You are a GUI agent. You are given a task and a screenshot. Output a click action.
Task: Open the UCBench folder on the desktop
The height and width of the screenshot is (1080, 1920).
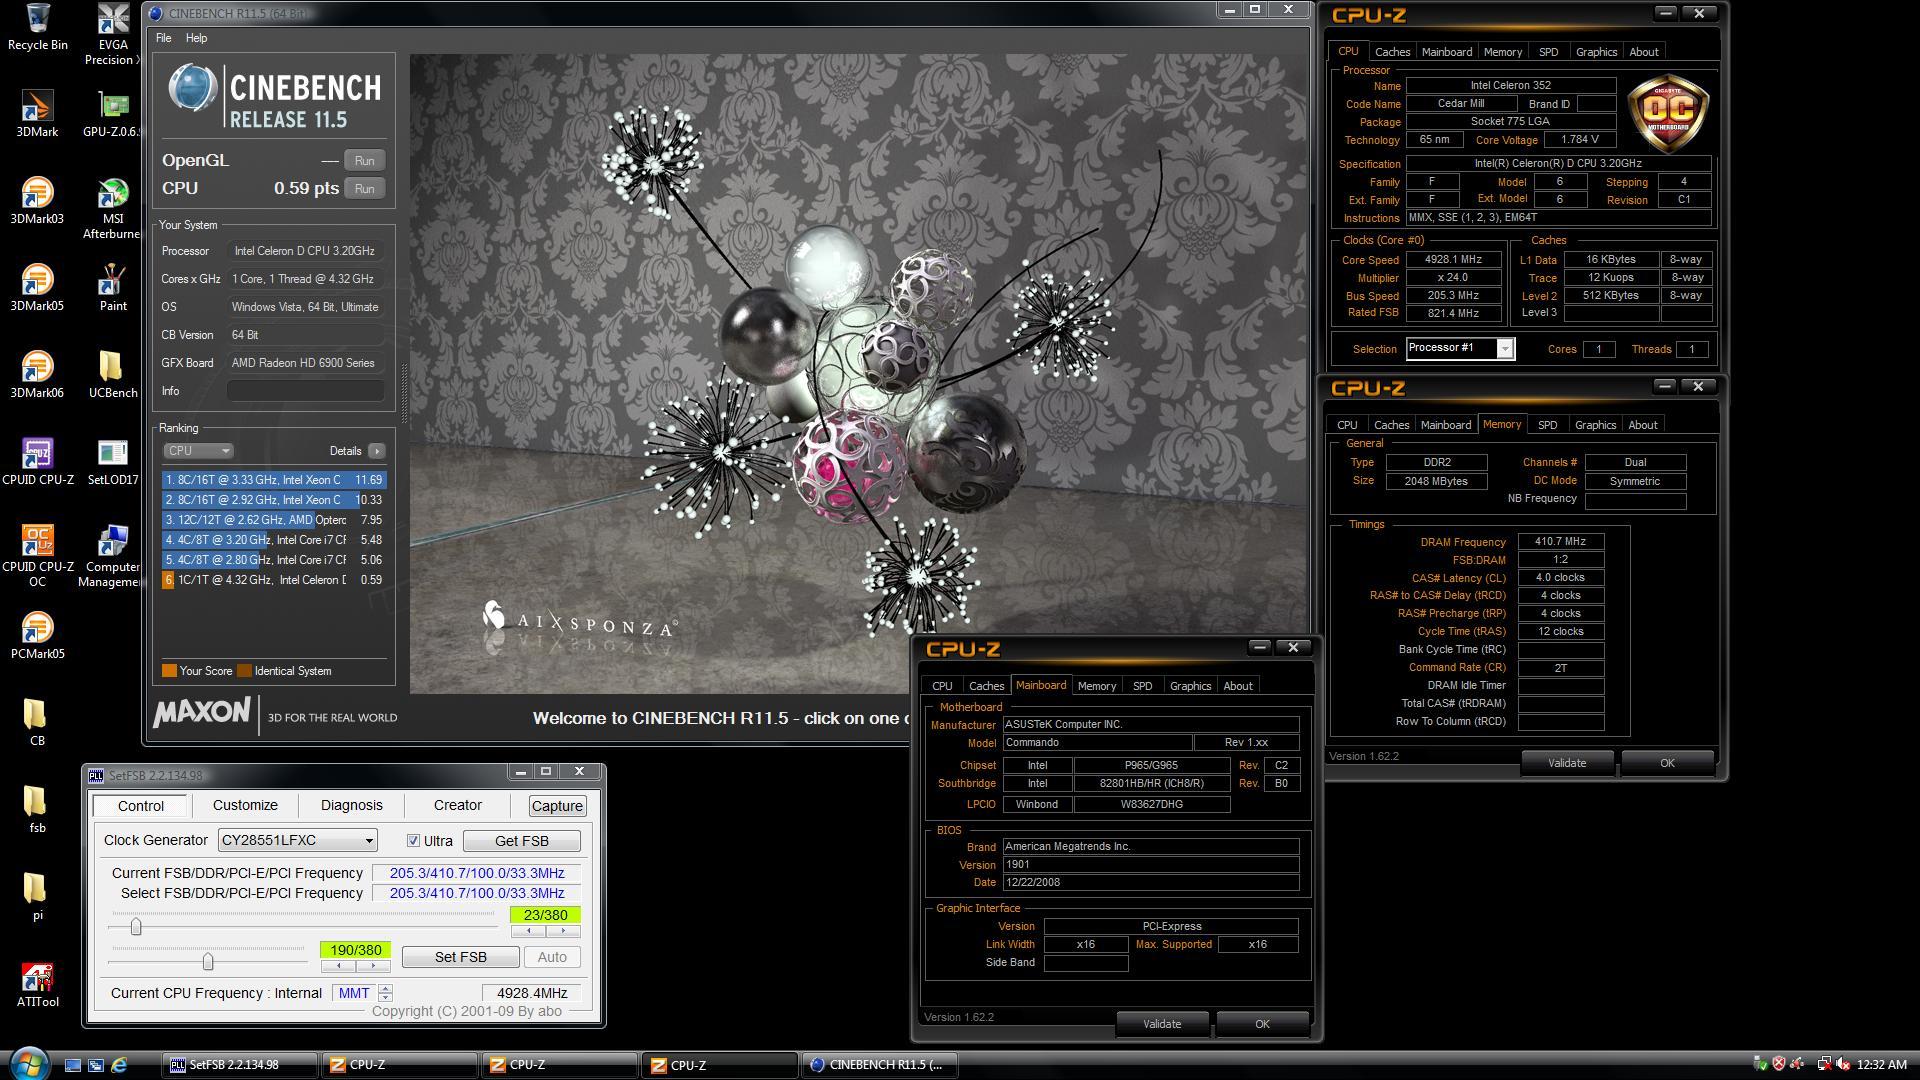tap(113, 374)
